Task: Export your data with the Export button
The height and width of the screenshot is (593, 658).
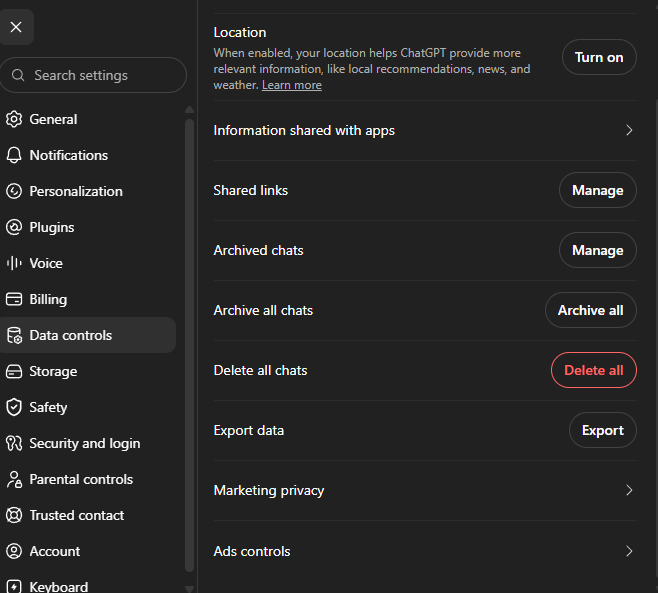Action: click(603, 430)
